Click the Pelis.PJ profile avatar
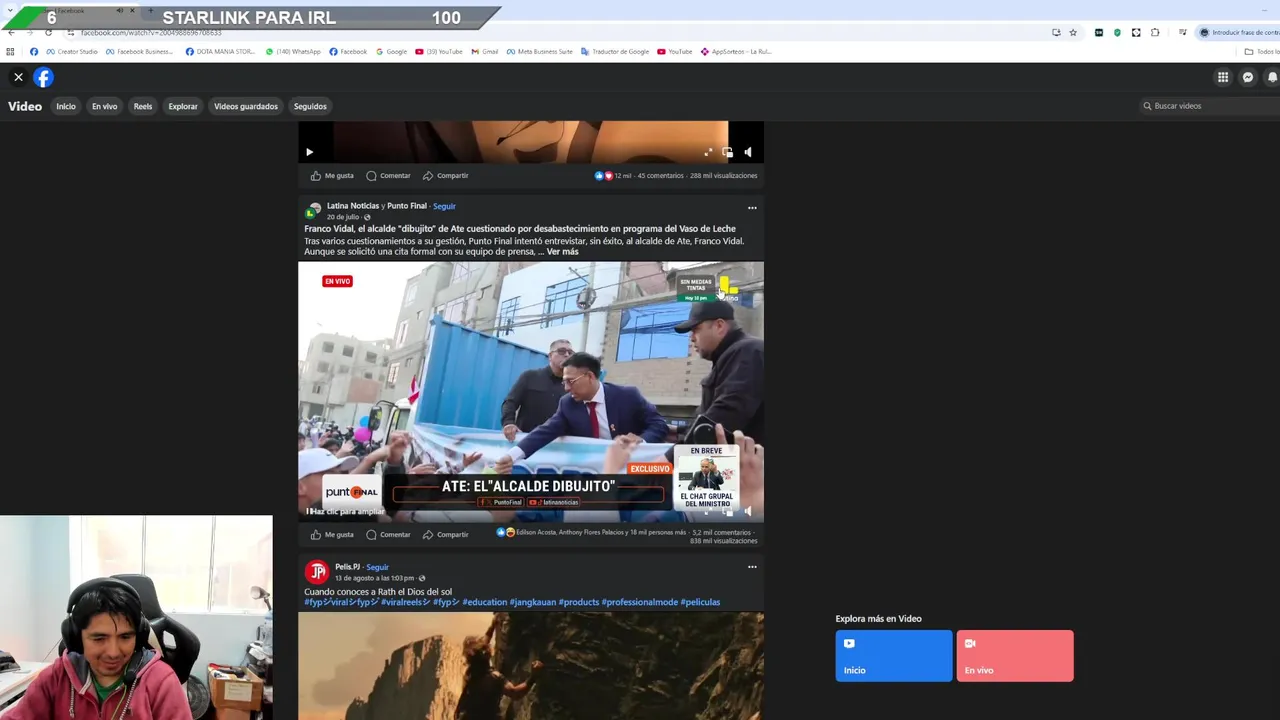Viewport: 1280px width, 720px height. click(x=317, y=572)
